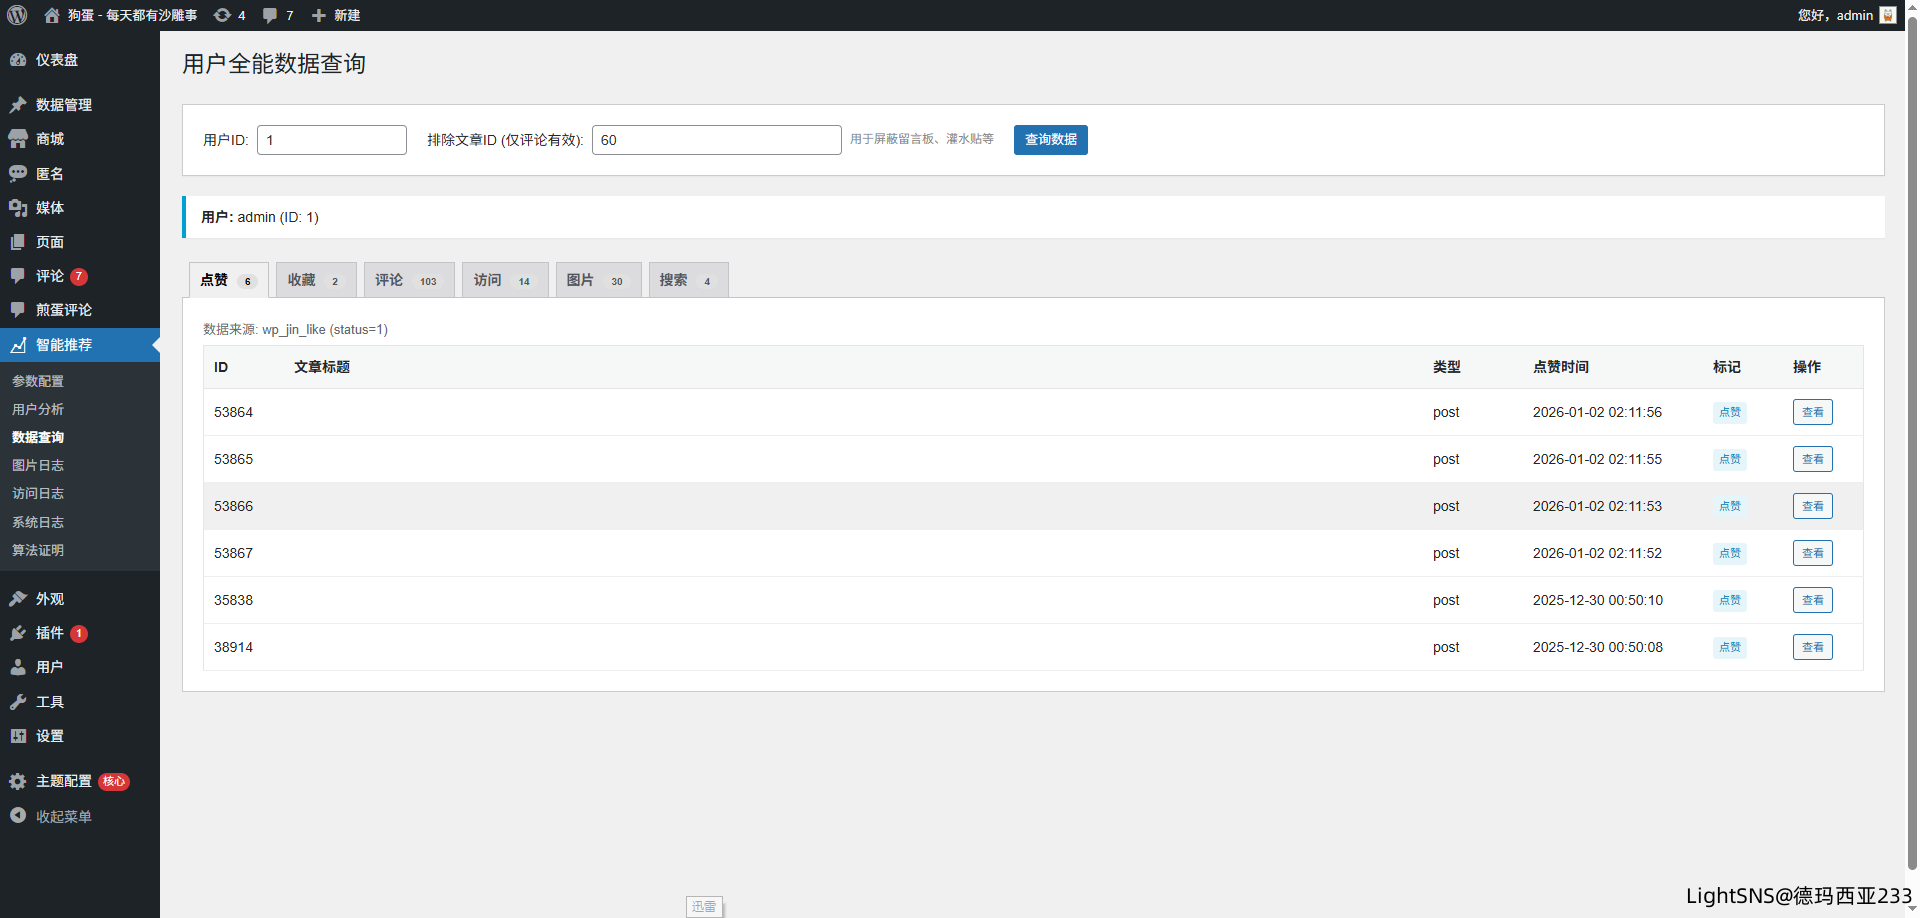Switch to the 收藏 tab

point(315,280)
